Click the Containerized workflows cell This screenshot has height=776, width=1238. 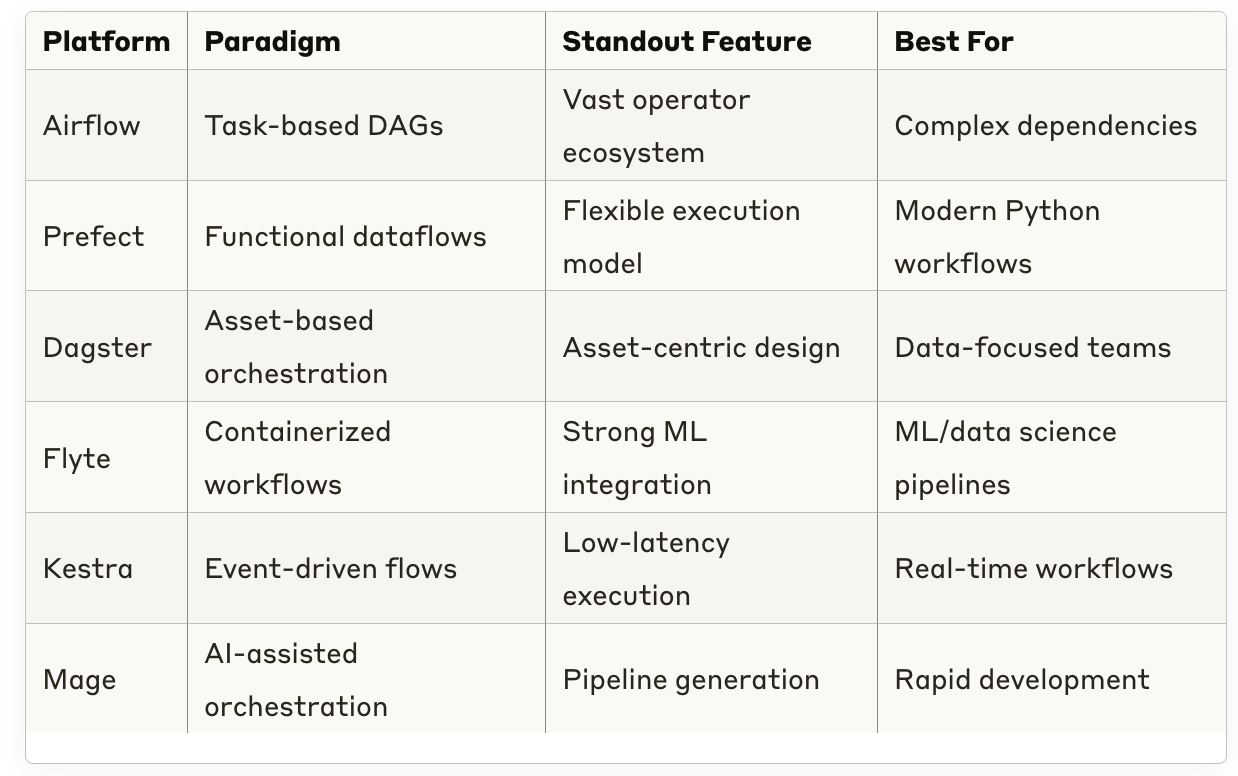(x=297, y=458)
